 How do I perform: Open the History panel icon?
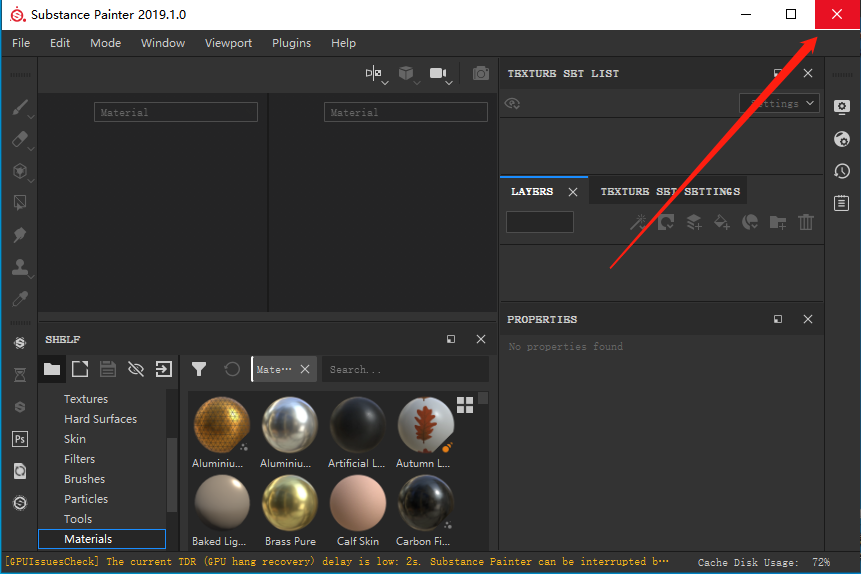[842, 171]
